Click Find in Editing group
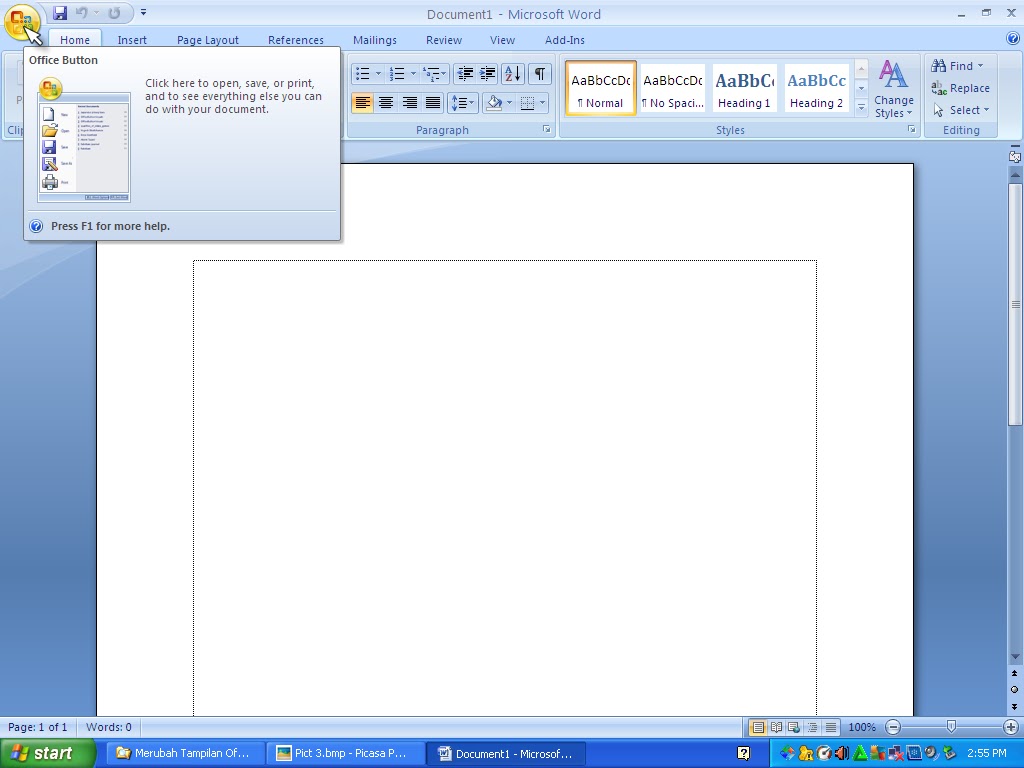This screenshot has height=768, width=1024. (x=957, y=66)
